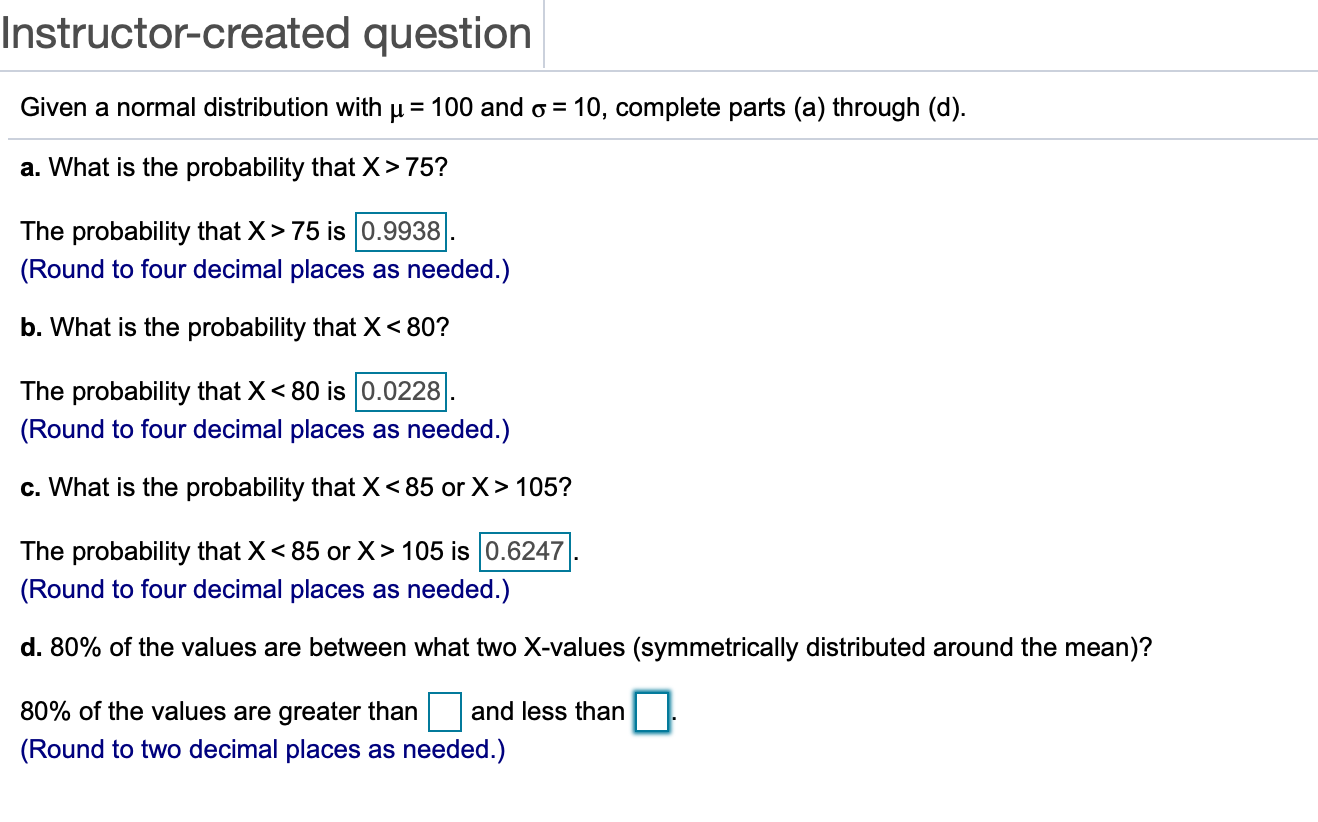The image size is (1318, 822).
Task: Click the text 'and less than' in part d
Action: click(548, 711)
